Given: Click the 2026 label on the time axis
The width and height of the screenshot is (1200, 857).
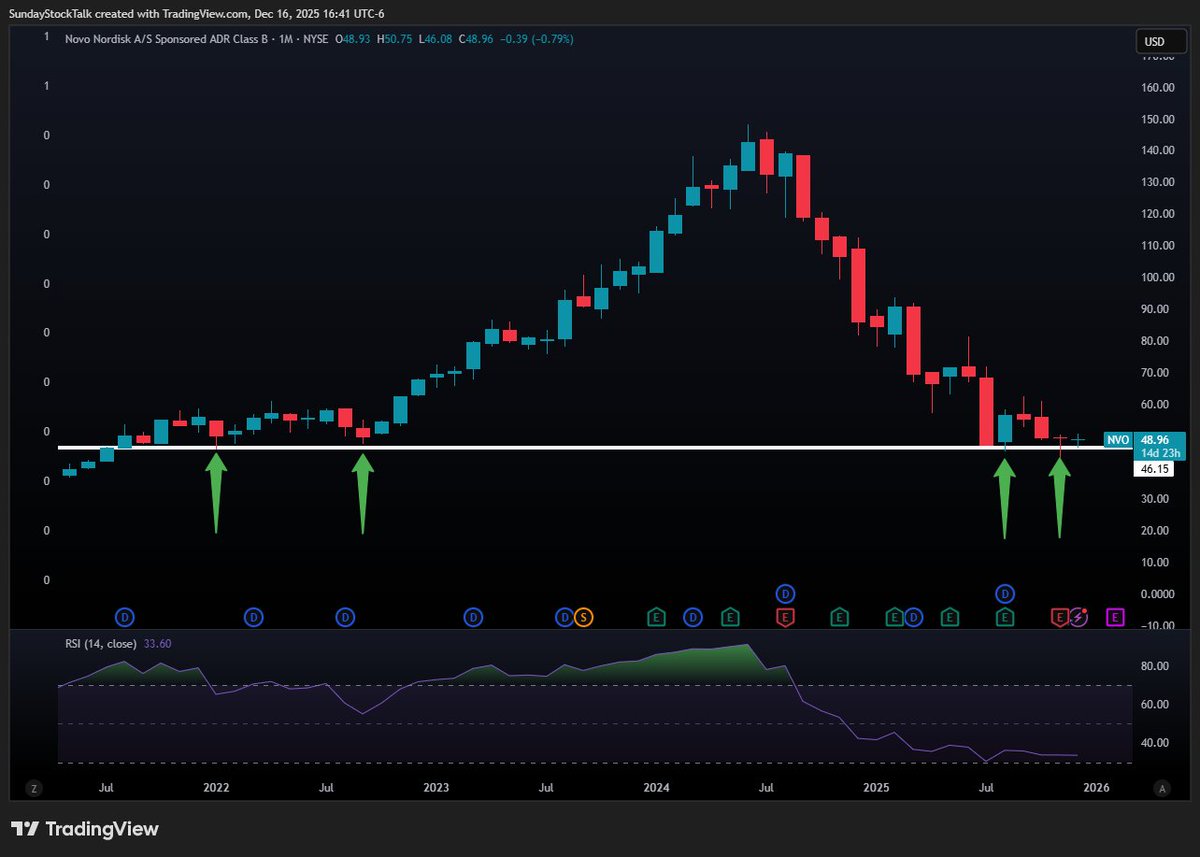Looking at the screenshot, I should click(x=1097, y=788).
